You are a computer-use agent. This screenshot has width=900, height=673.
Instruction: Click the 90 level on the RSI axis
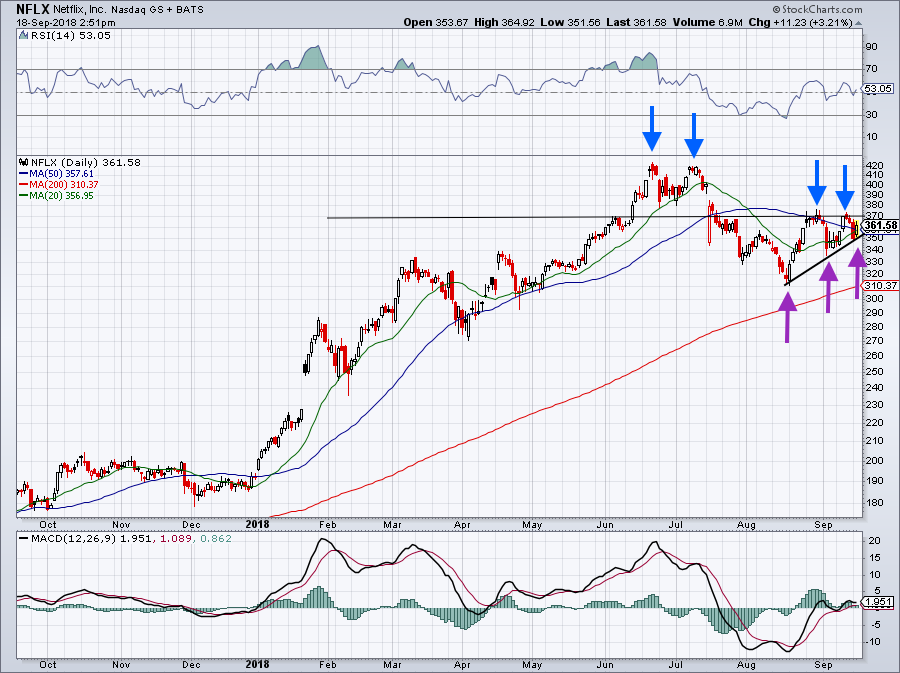coord(871,46)
